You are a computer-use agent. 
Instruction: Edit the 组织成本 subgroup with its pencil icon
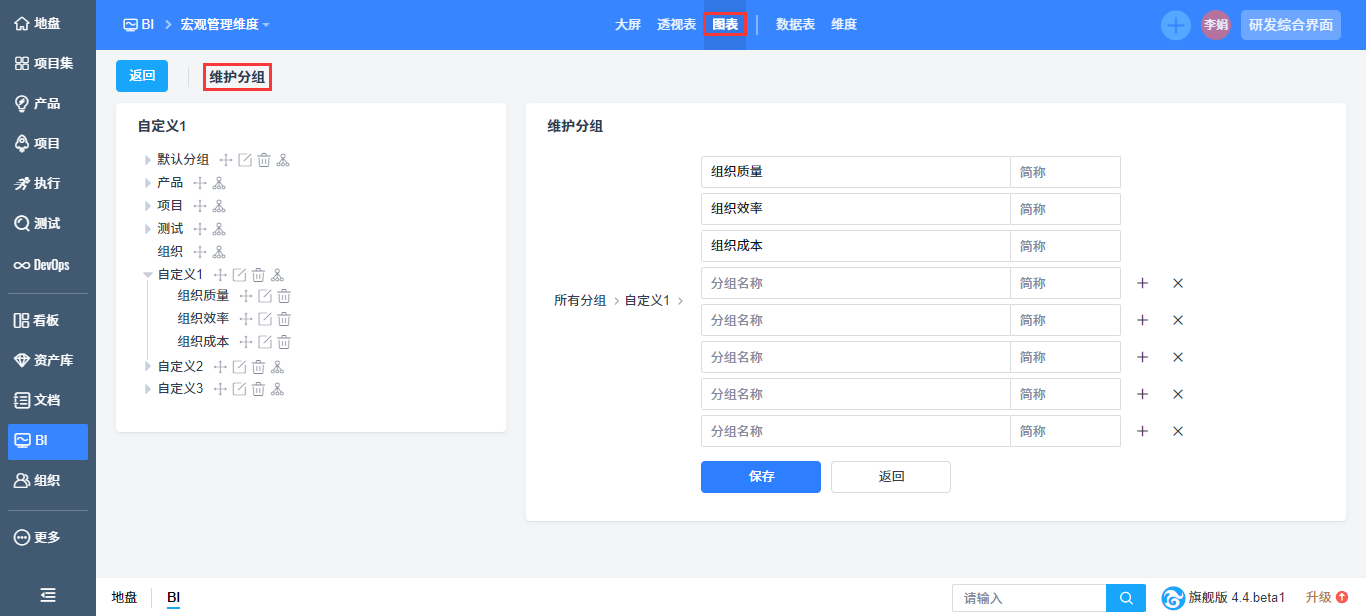coord(265,342)
